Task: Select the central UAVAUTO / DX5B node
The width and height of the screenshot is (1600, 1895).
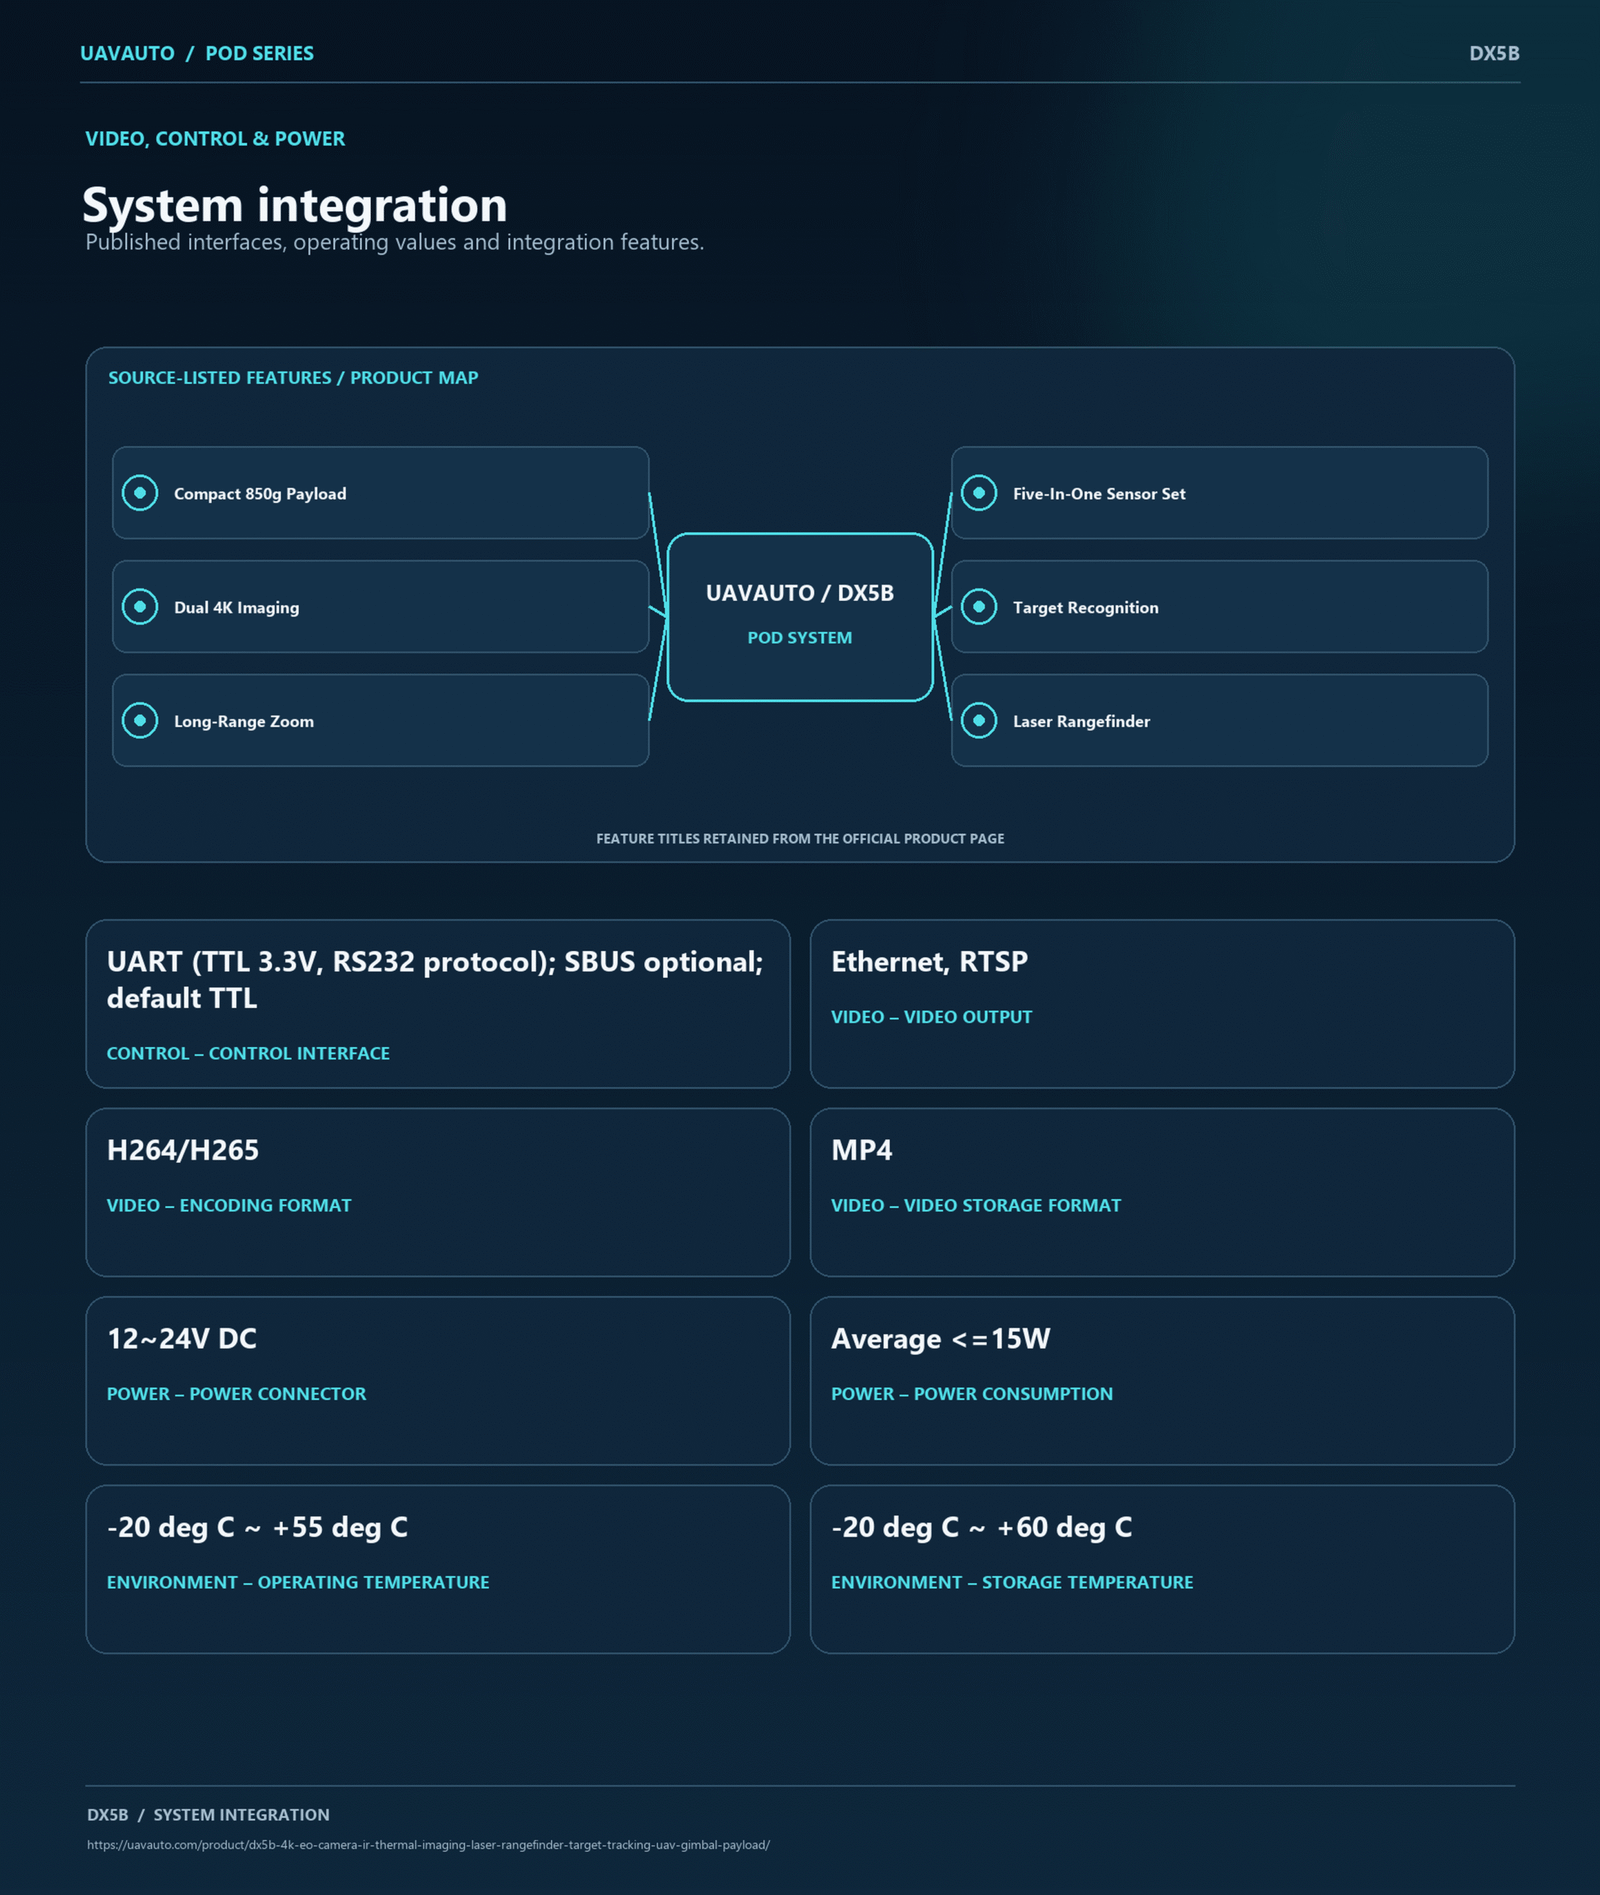Action: [x=800, y=617]
